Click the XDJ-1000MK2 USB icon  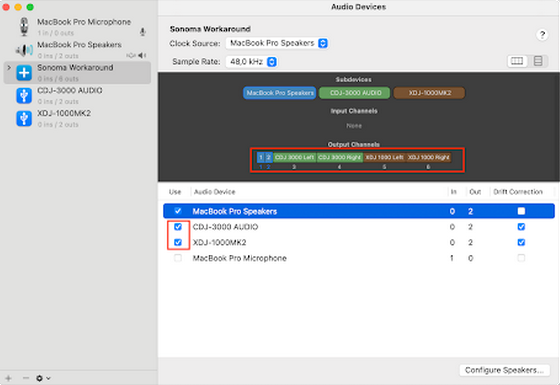(24, 119)
